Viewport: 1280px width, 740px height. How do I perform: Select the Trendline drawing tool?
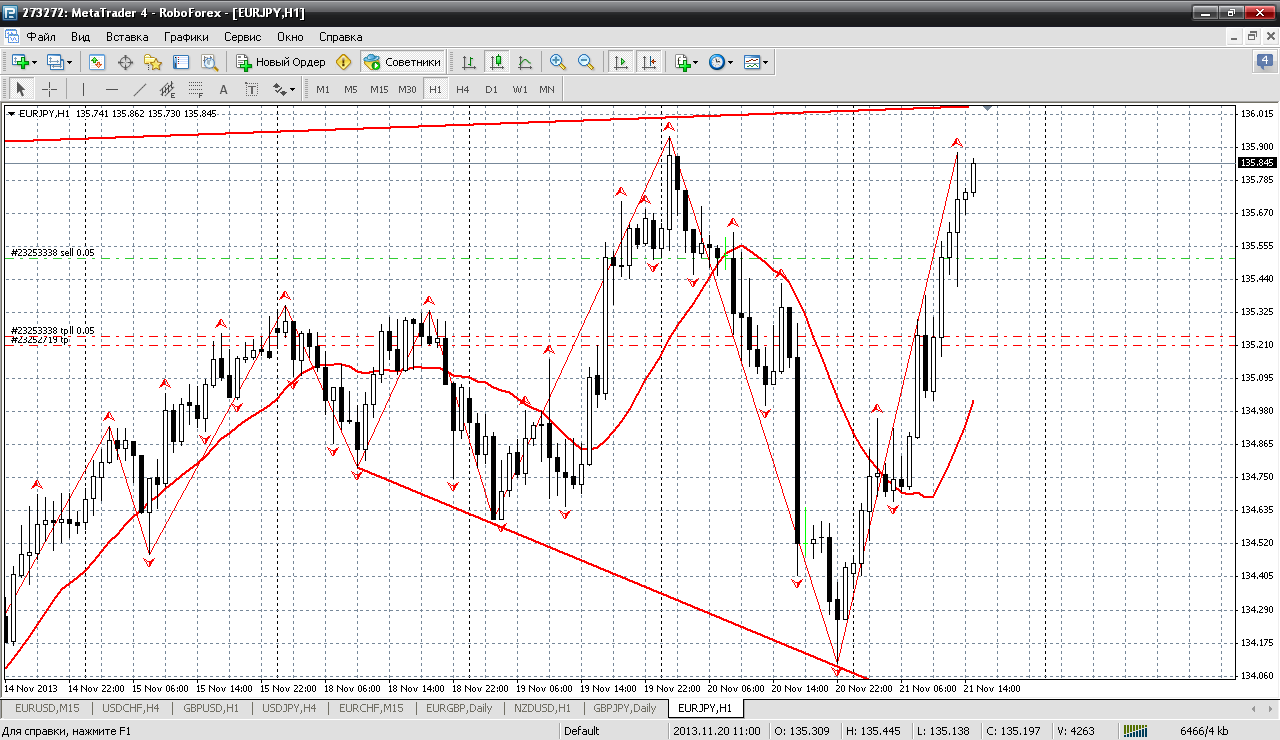pos(139,89)
